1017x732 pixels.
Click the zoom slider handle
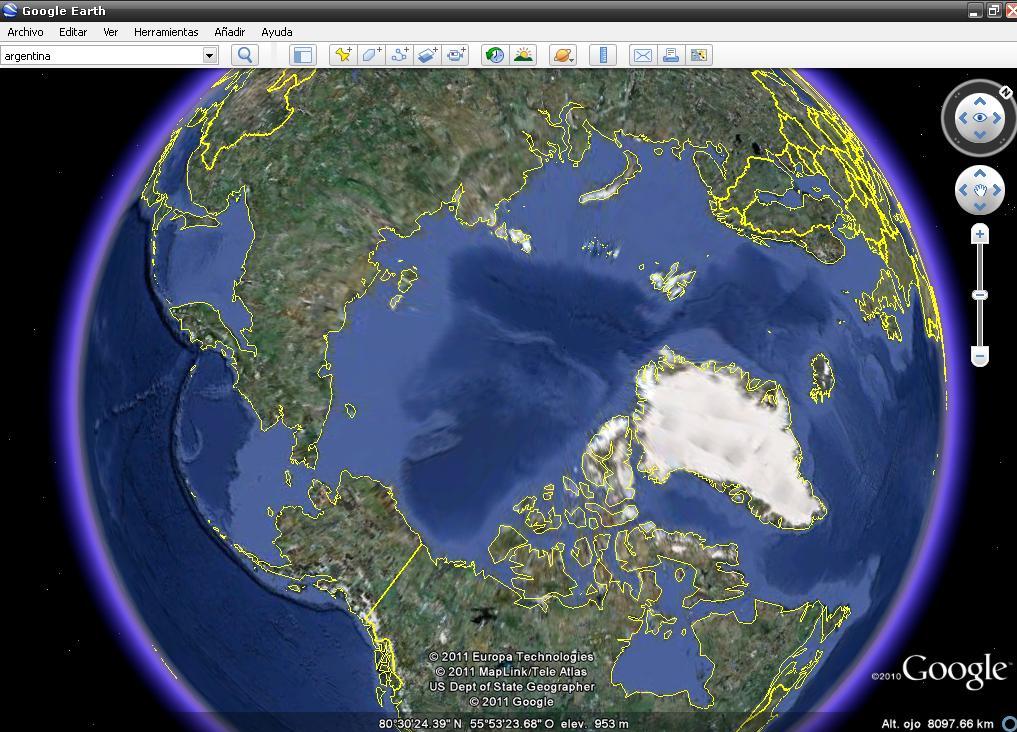click(x=980, y=295)
